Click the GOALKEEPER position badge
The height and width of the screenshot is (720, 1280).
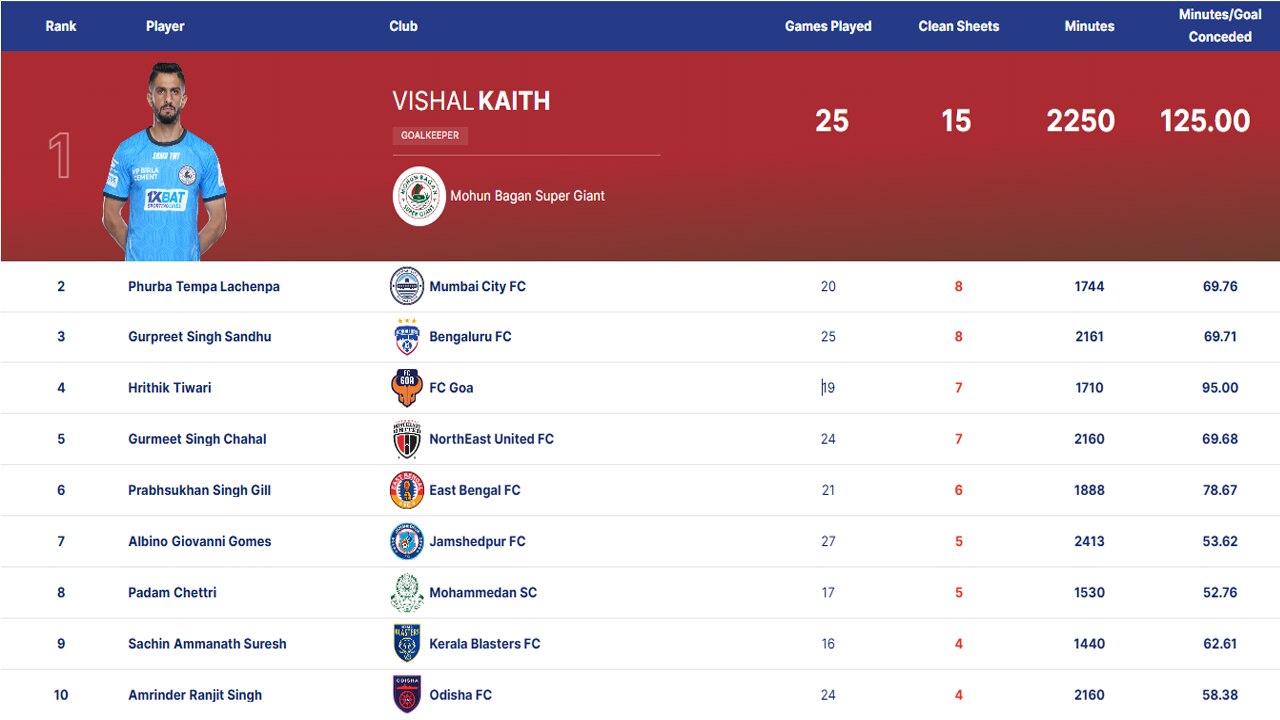(429, 135)
